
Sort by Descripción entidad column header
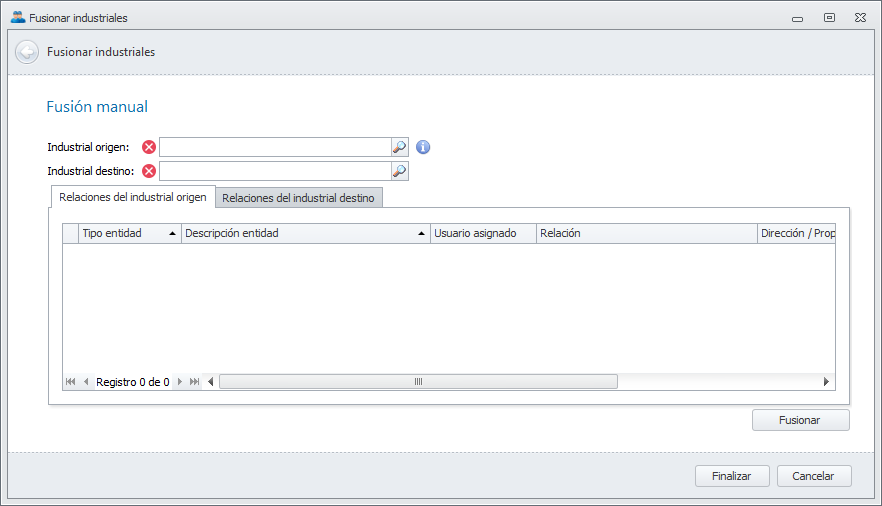pyautogui.click(x=300, y=233)
